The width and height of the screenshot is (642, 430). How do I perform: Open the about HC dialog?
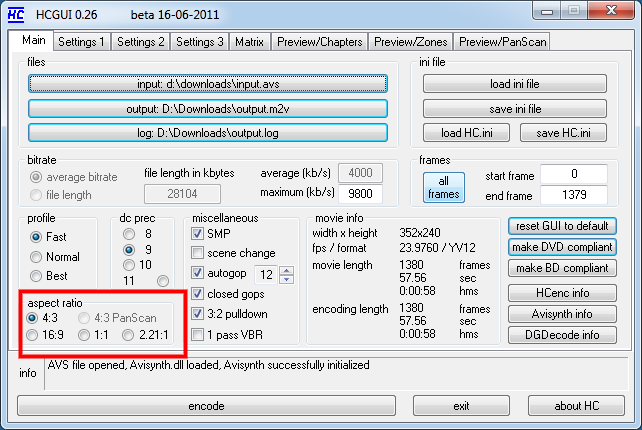[x=576, y=406]
